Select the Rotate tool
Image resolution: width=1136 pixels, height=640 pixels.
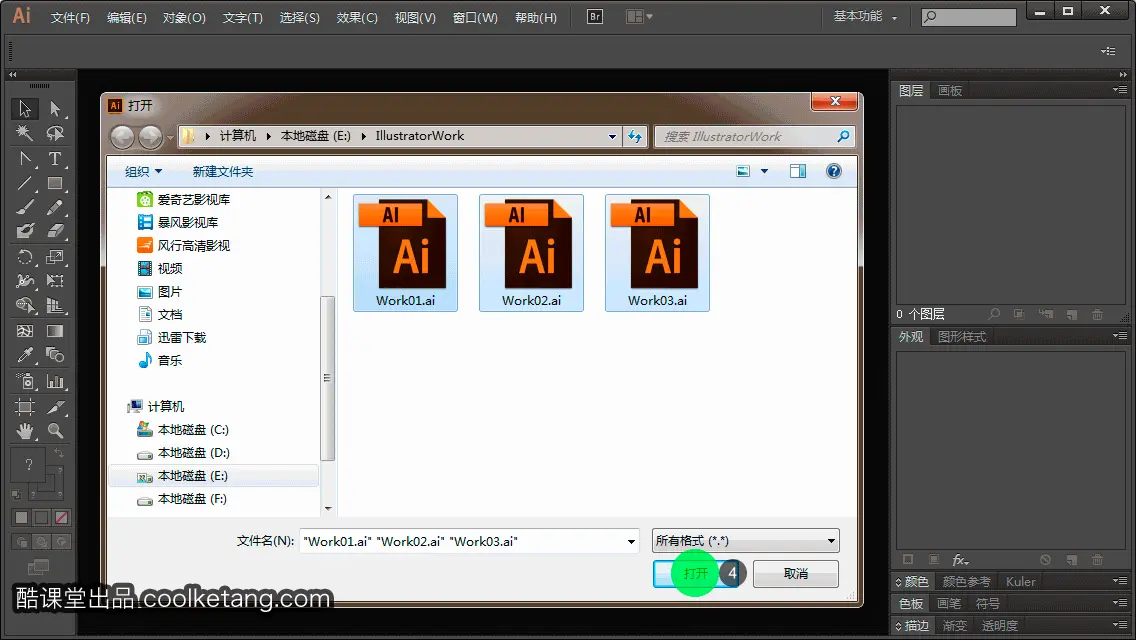pyautogui.click(x=25, y=257)
